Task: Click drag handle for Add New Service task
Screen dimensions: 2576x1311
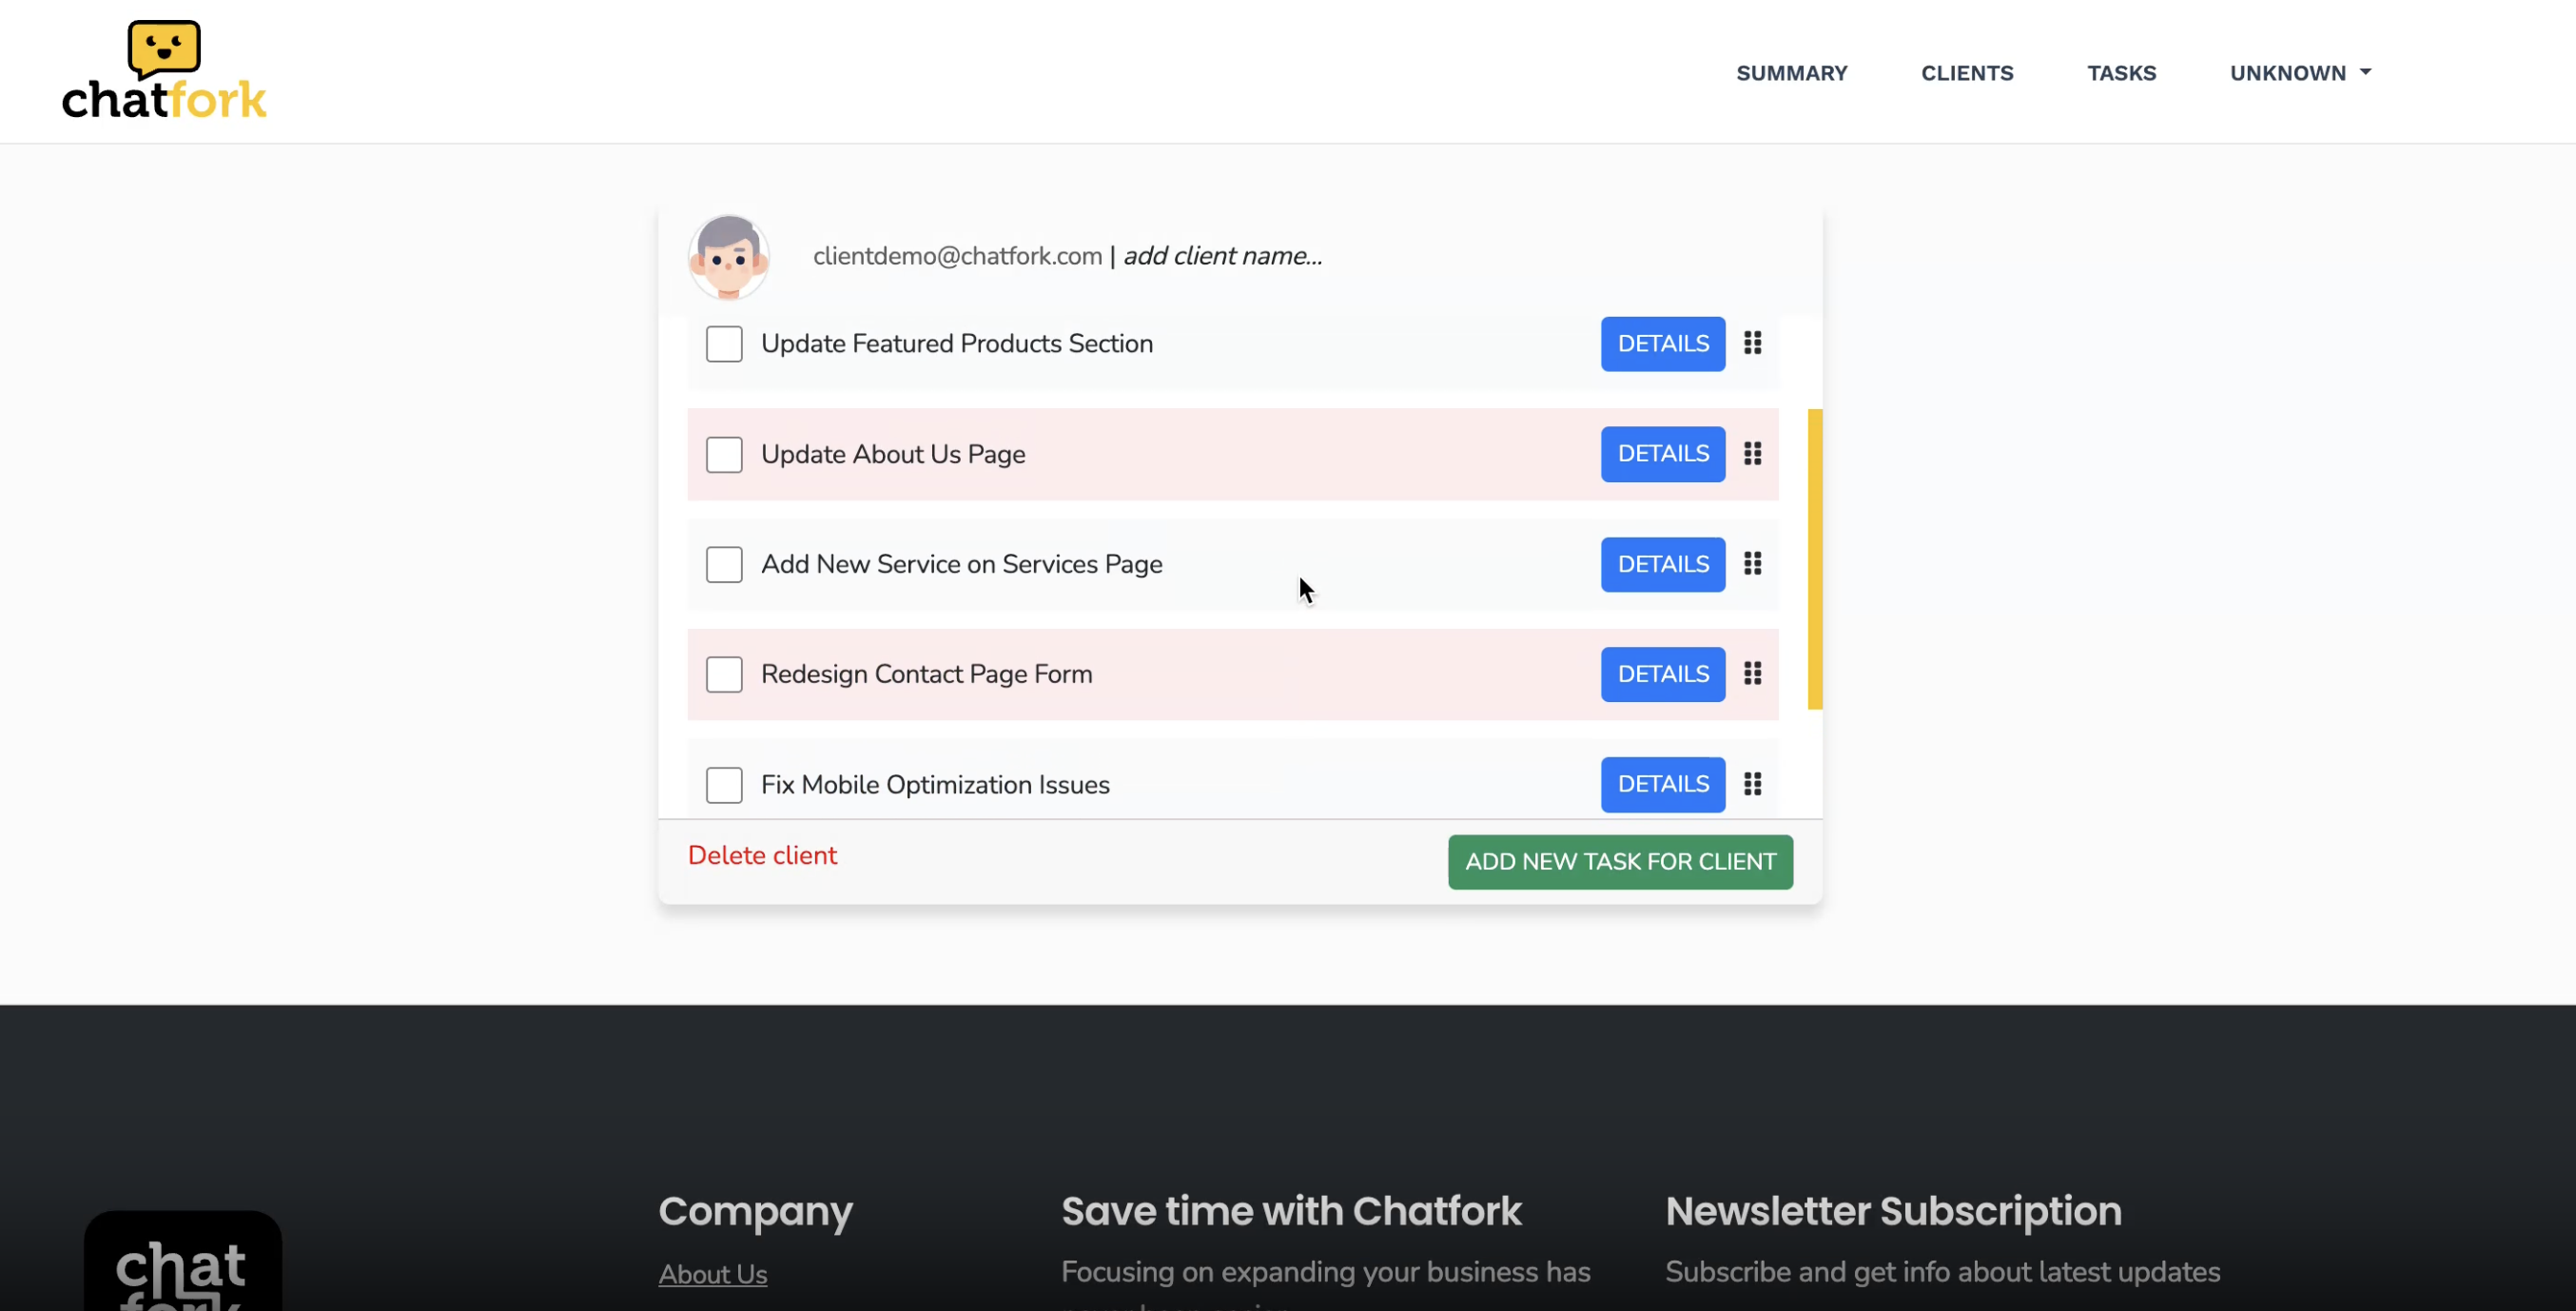Action: (1752, 564)
